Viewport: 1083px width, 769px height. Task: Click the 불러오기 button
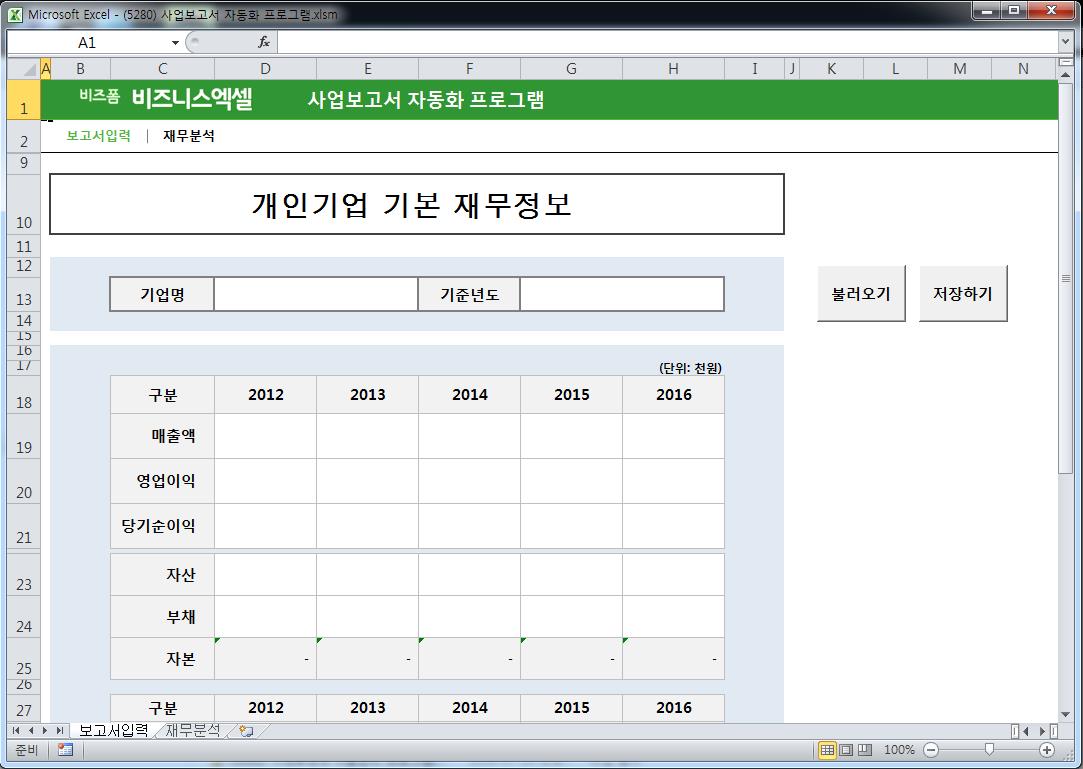861,294
